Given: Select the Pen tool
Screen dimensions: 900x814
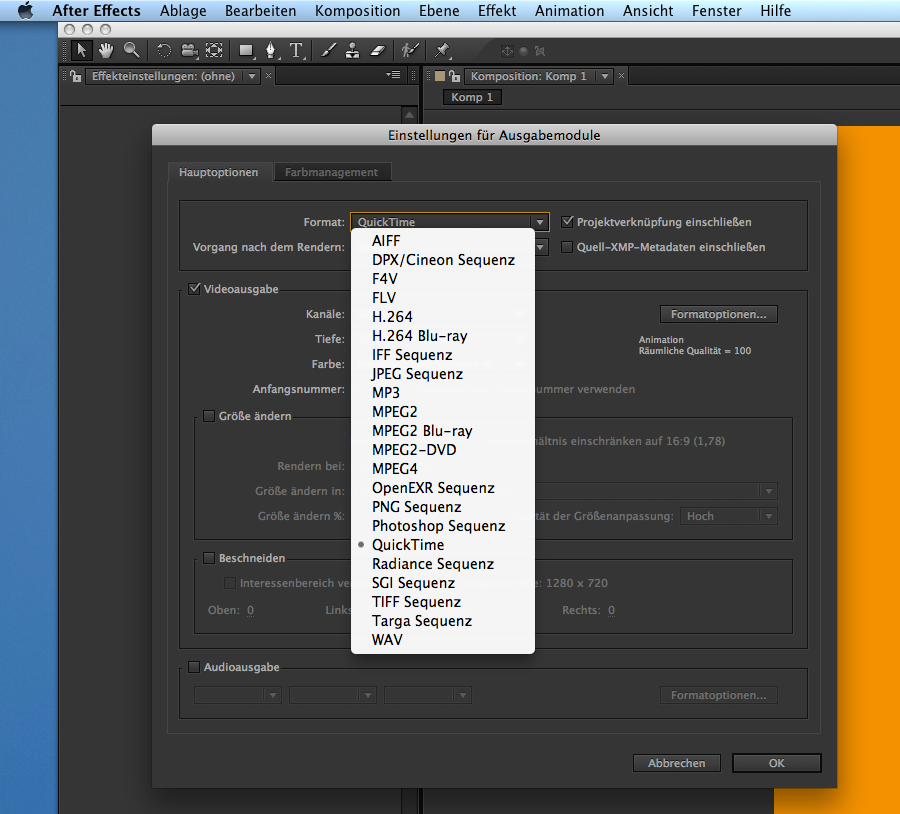Looking at the screenshot, I should [x=271, y=51].
